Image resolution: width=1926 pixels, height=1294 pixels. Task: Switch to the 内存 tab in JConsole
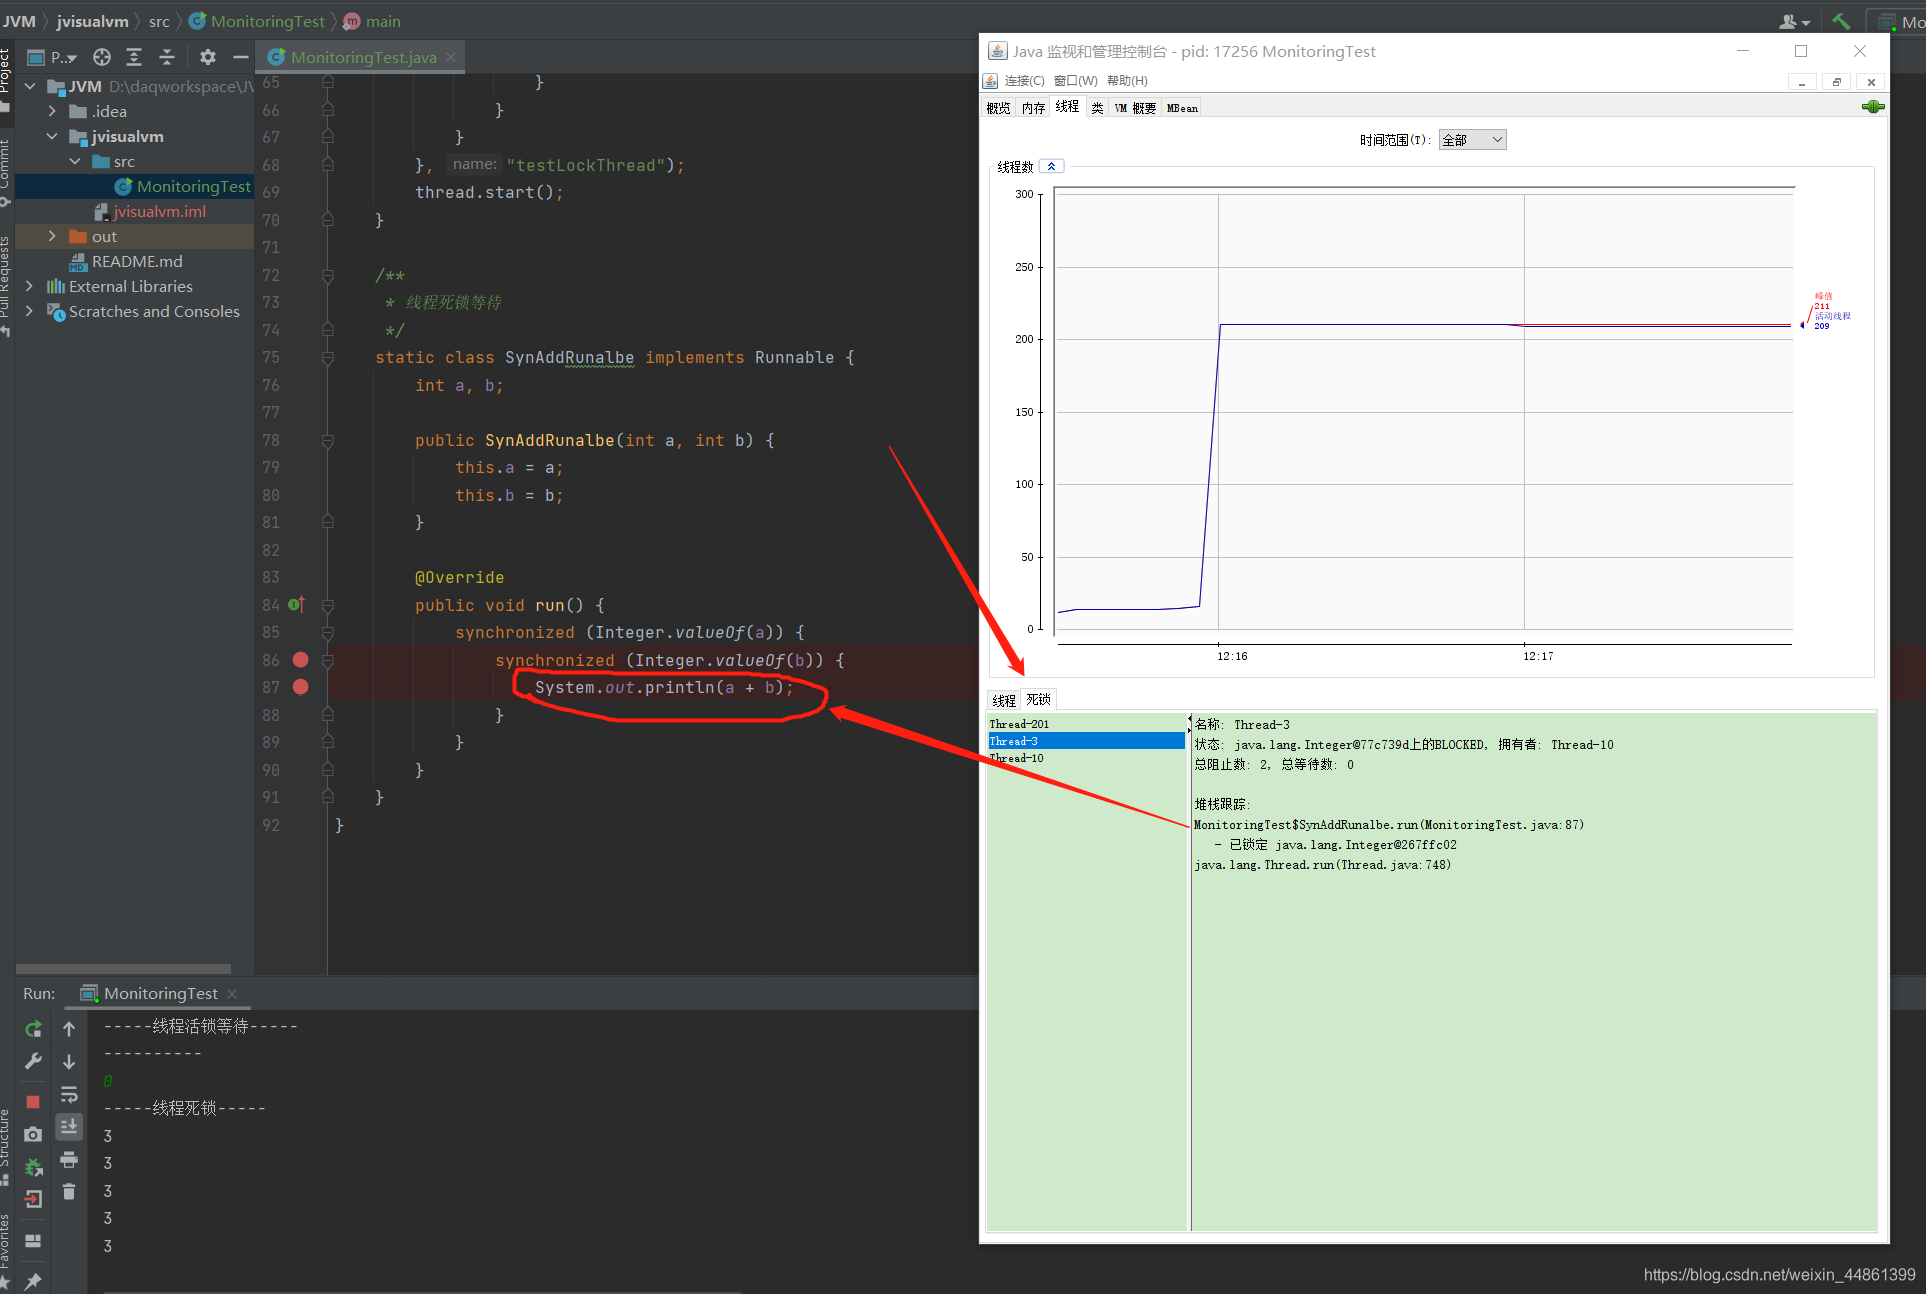1033,108
